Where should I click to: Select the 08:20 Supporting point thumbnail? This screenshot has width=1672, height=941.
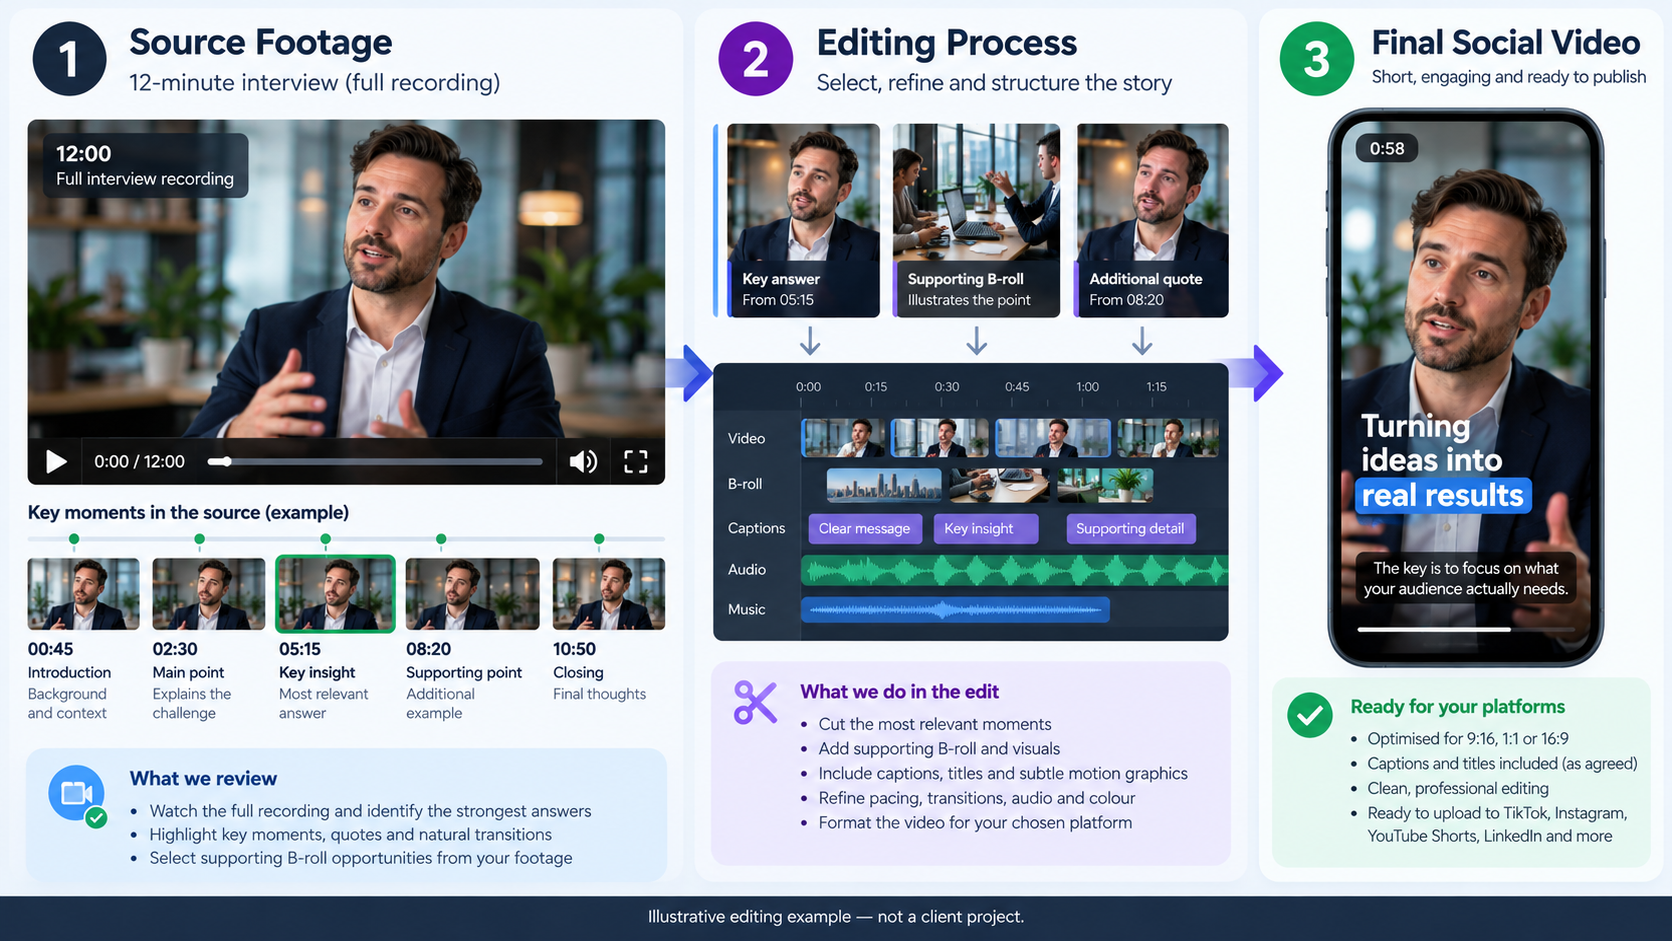click(472, 594)
